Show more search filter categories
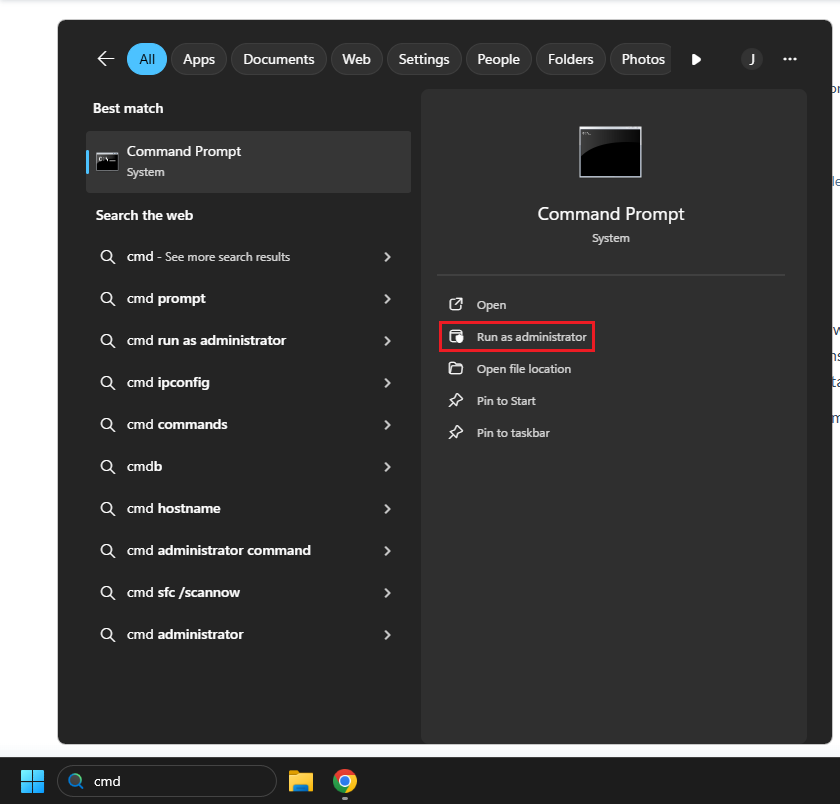840x804 pixels. click(695, 59)
